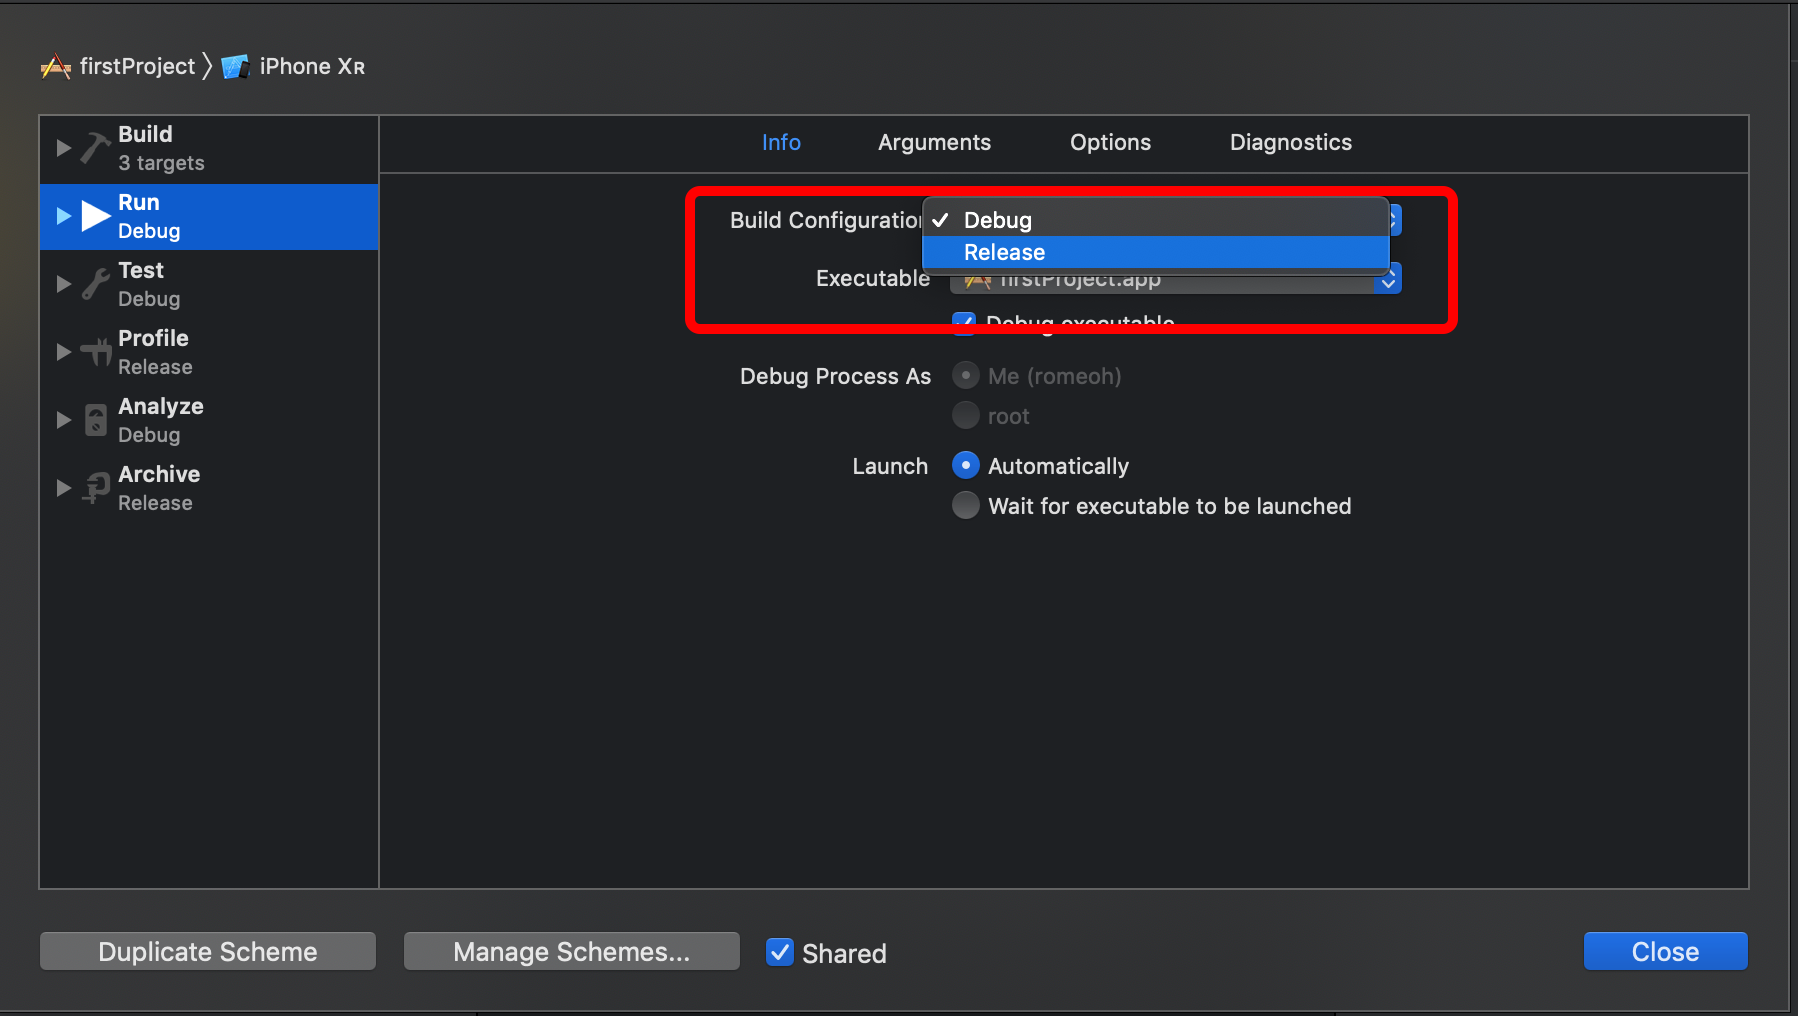This screenshot has width=1798, height=1016.
Task: Choose Debug in Build Configuration menu
Action: point(1155,220)
